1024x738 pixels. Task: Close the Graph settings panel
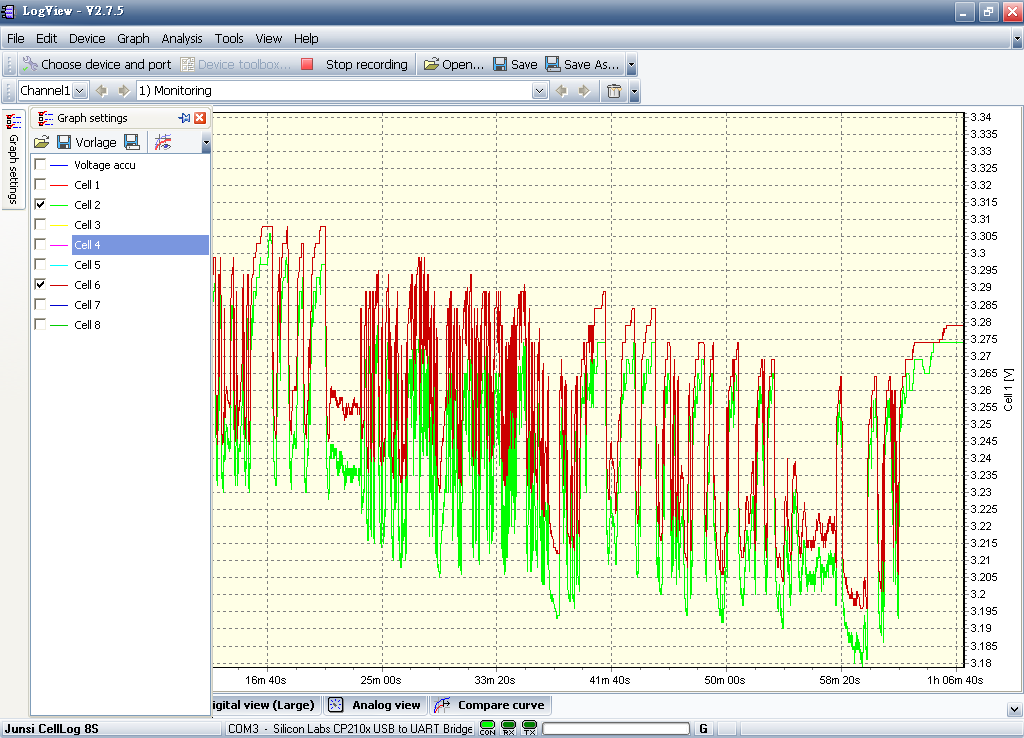pos(200,118)
